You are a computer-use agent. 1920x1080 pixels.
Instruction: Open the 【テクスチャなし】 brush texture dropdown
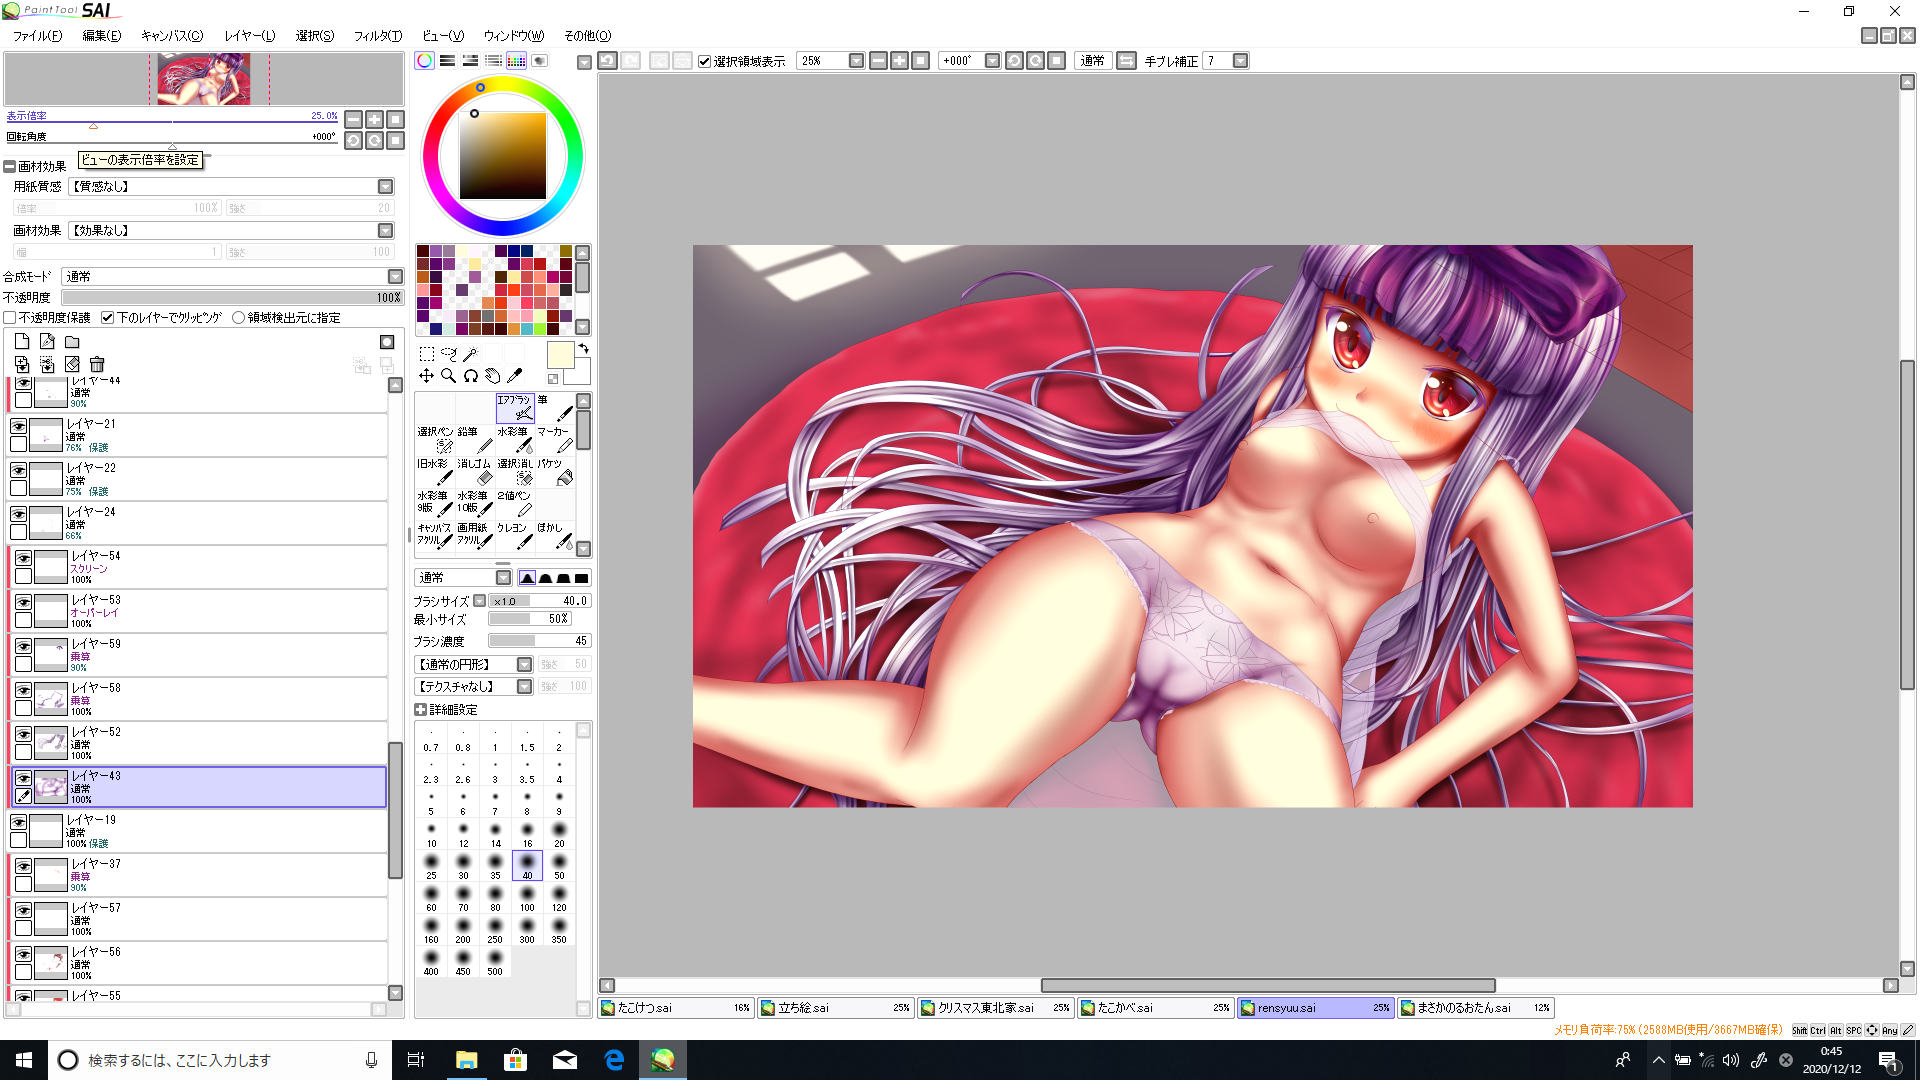524,687
